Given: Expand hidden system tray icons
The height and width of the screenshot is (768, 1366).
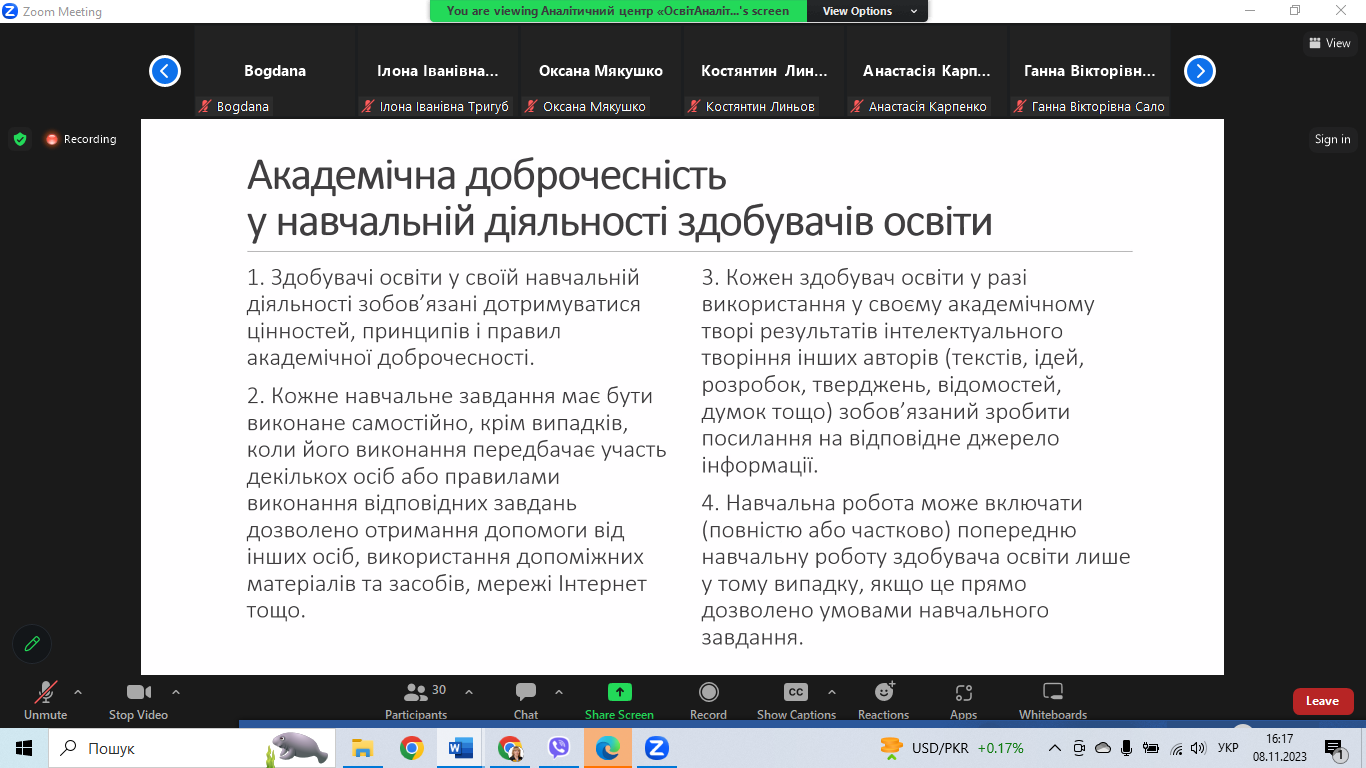Looking at the screenshot, I should pyautogui.click(x=1054, y=747).
